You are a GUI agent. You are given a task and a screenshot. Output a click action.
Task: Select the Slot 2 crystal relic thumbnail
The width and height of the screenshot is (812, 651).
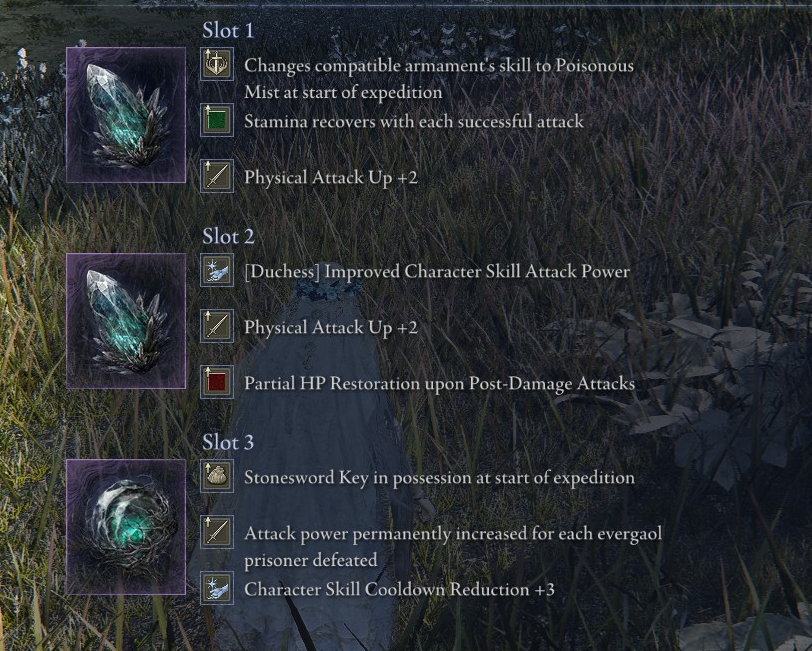point(126,321)
